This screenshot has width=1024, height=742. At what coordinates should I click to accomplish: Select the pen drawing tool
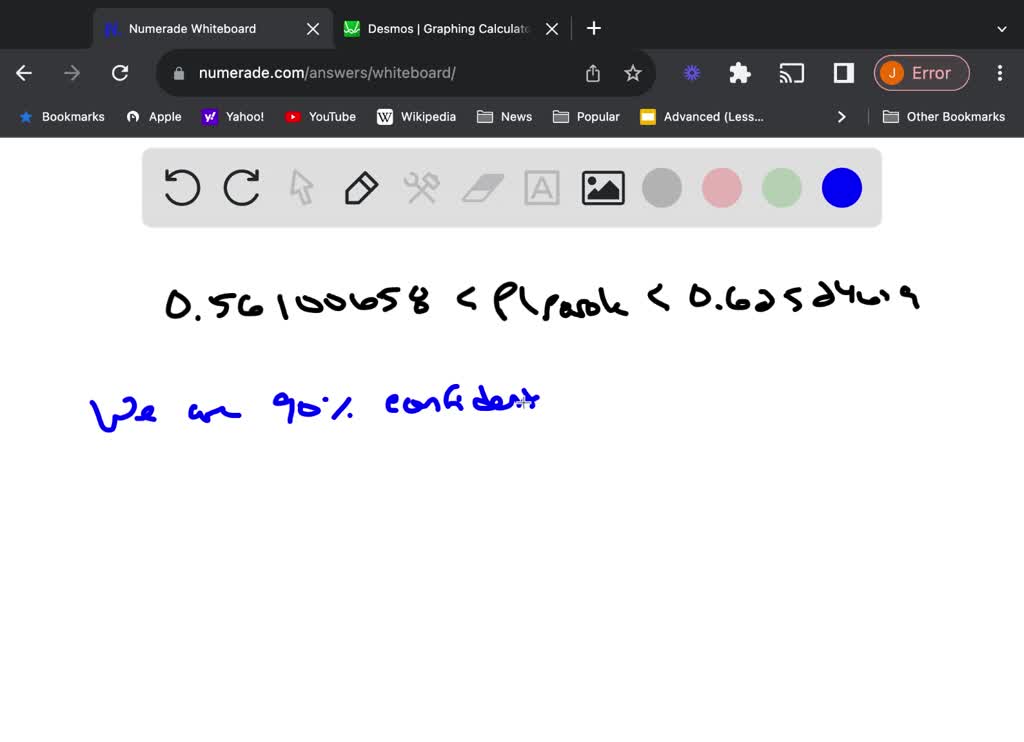(x=361, y=188)
